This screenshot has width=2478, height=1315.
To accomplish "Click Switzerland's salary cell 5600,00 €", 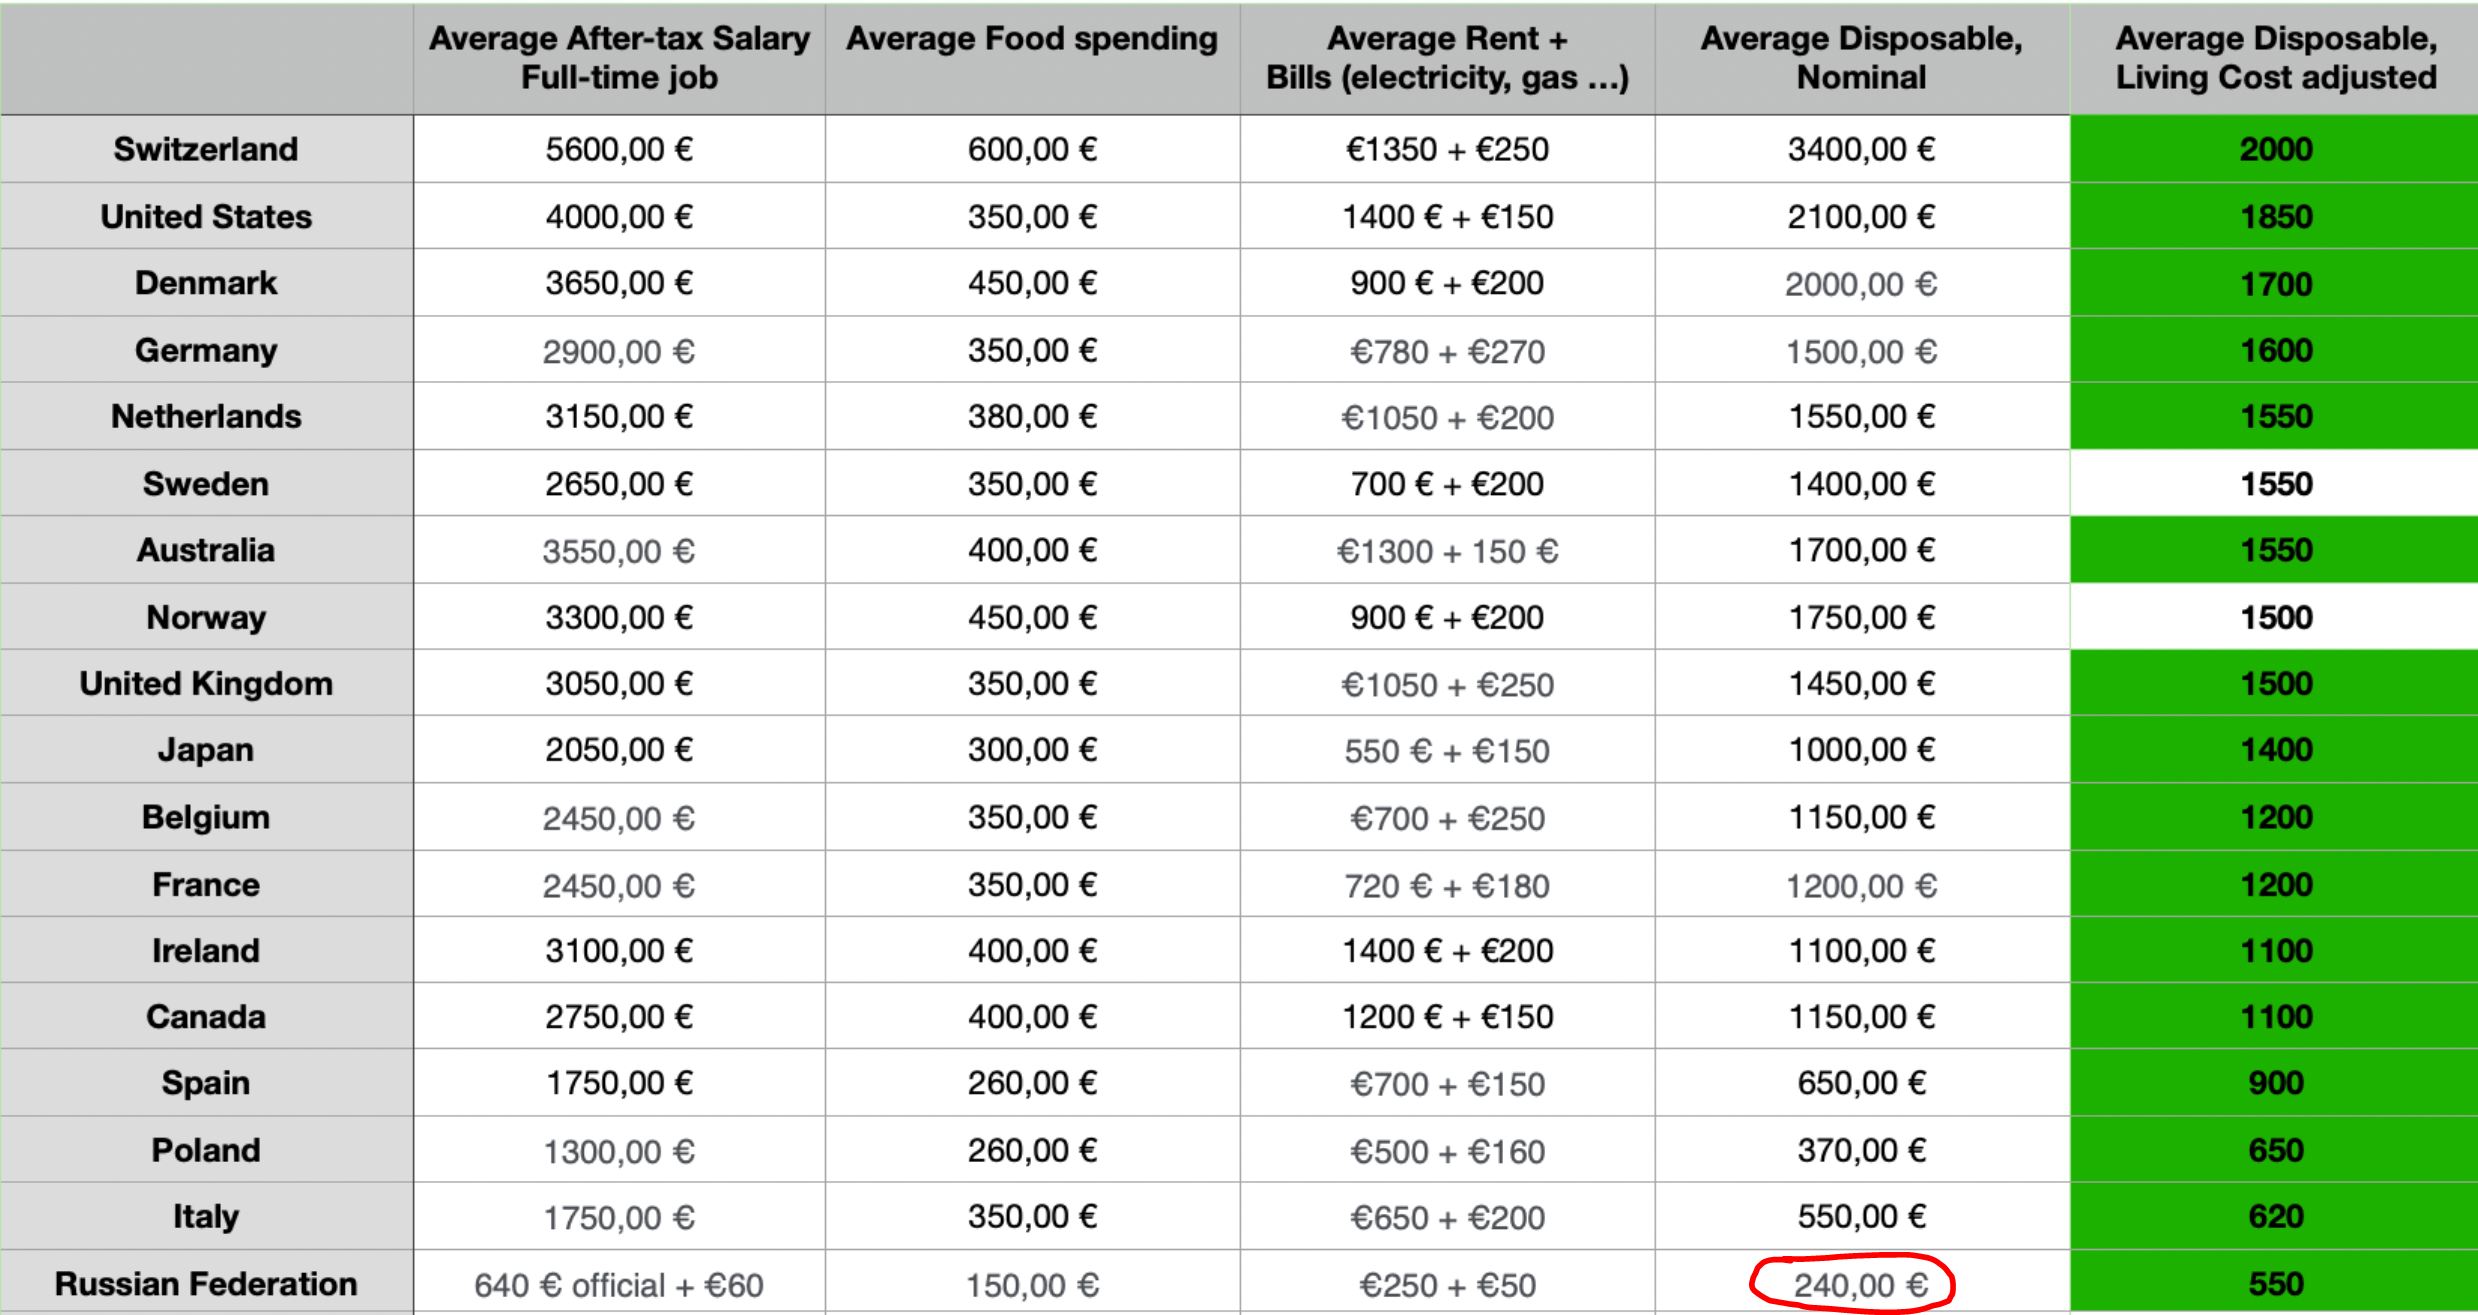I will 619,149.
